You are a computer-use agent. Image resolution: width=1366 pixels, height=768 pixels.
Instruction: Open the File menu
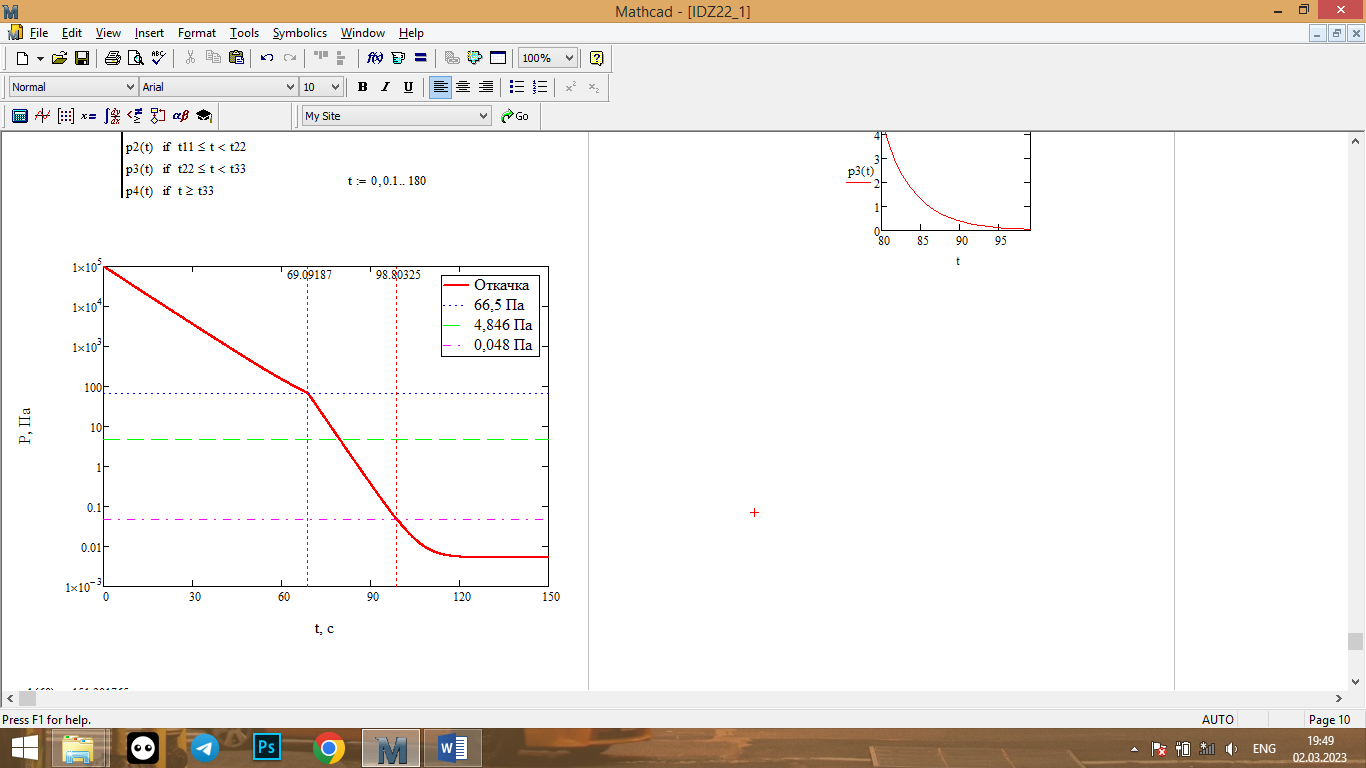pos(39,33)
